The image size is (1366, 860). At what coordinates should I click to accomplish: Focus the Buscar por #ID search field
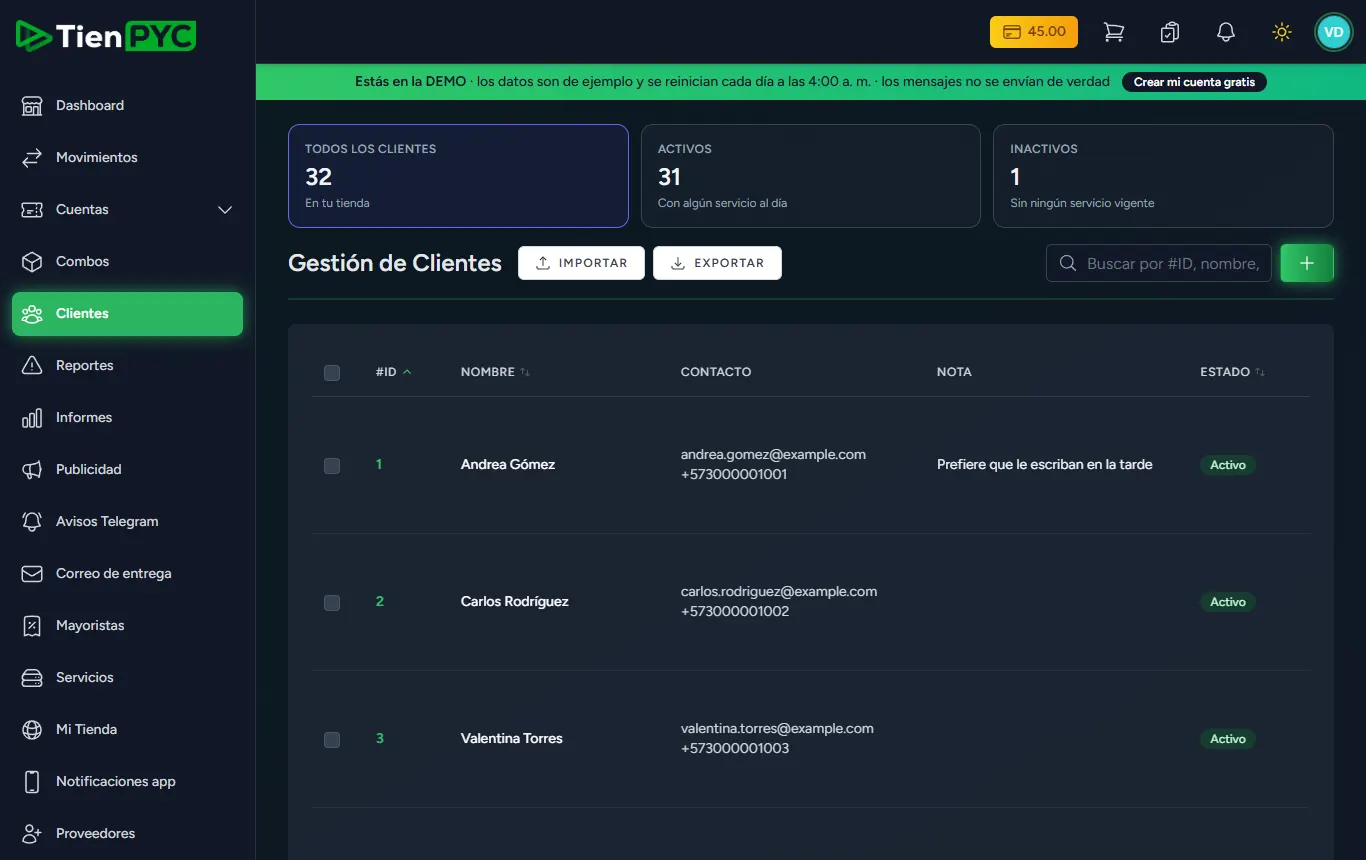[x=1159, y=263]
